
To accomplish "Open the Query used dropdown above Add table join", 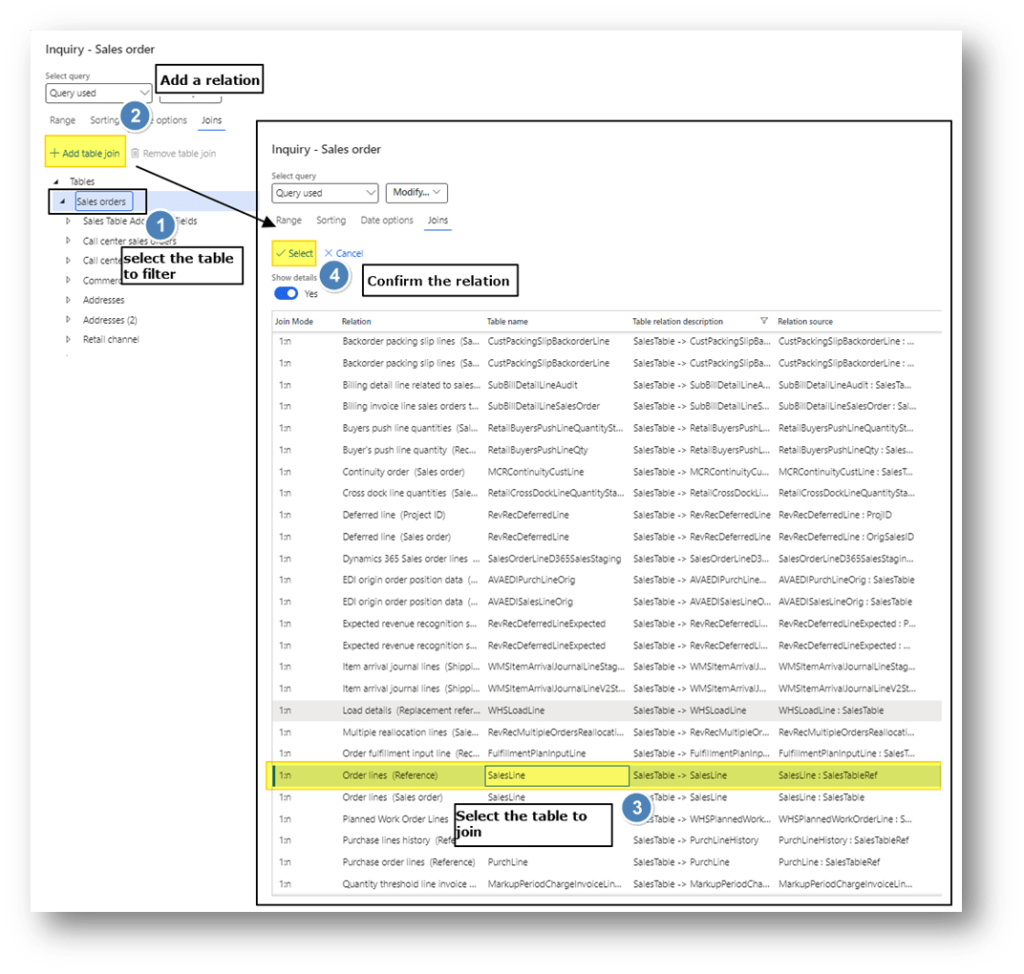I will coord(98,93).
